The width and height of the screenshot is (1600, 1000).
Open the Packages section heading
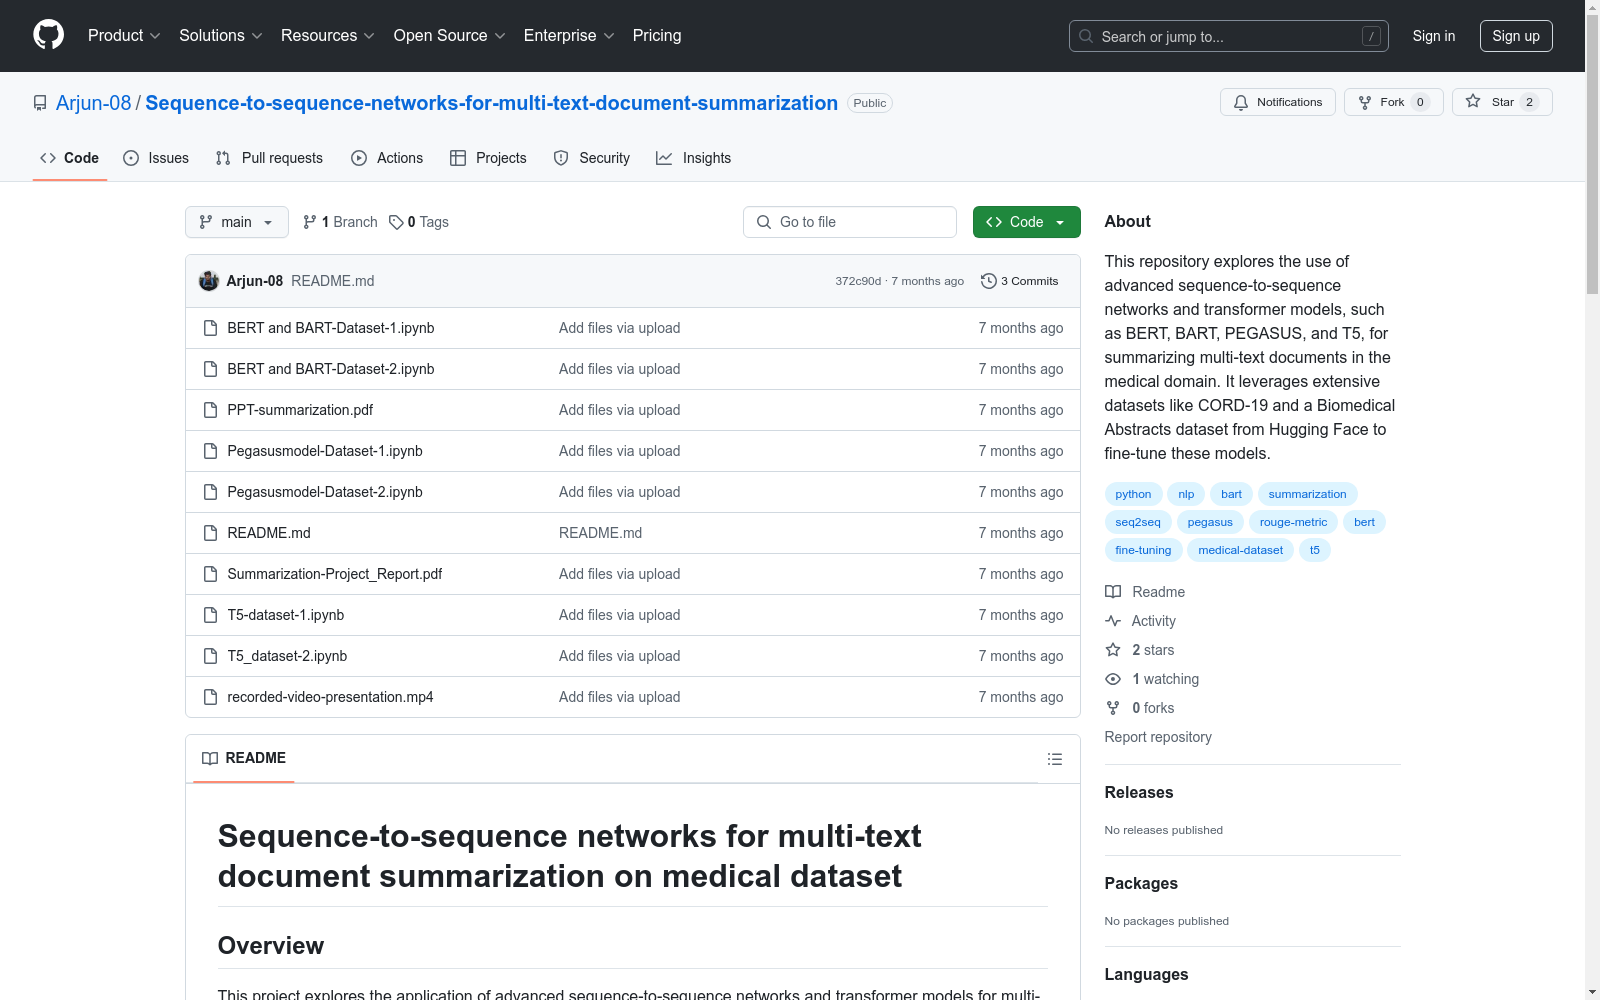(1141, 883)
